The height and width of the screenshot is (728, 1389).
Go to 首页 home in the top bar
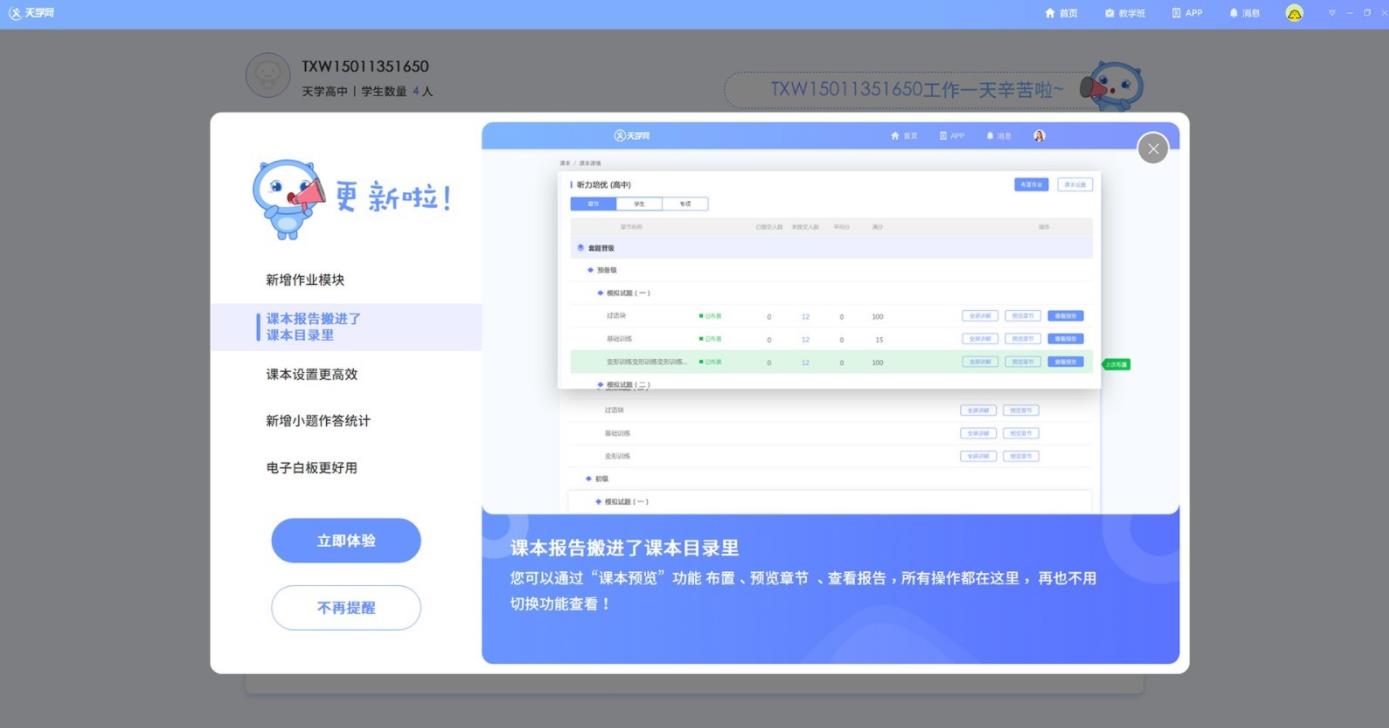(x=1061, y=13)
